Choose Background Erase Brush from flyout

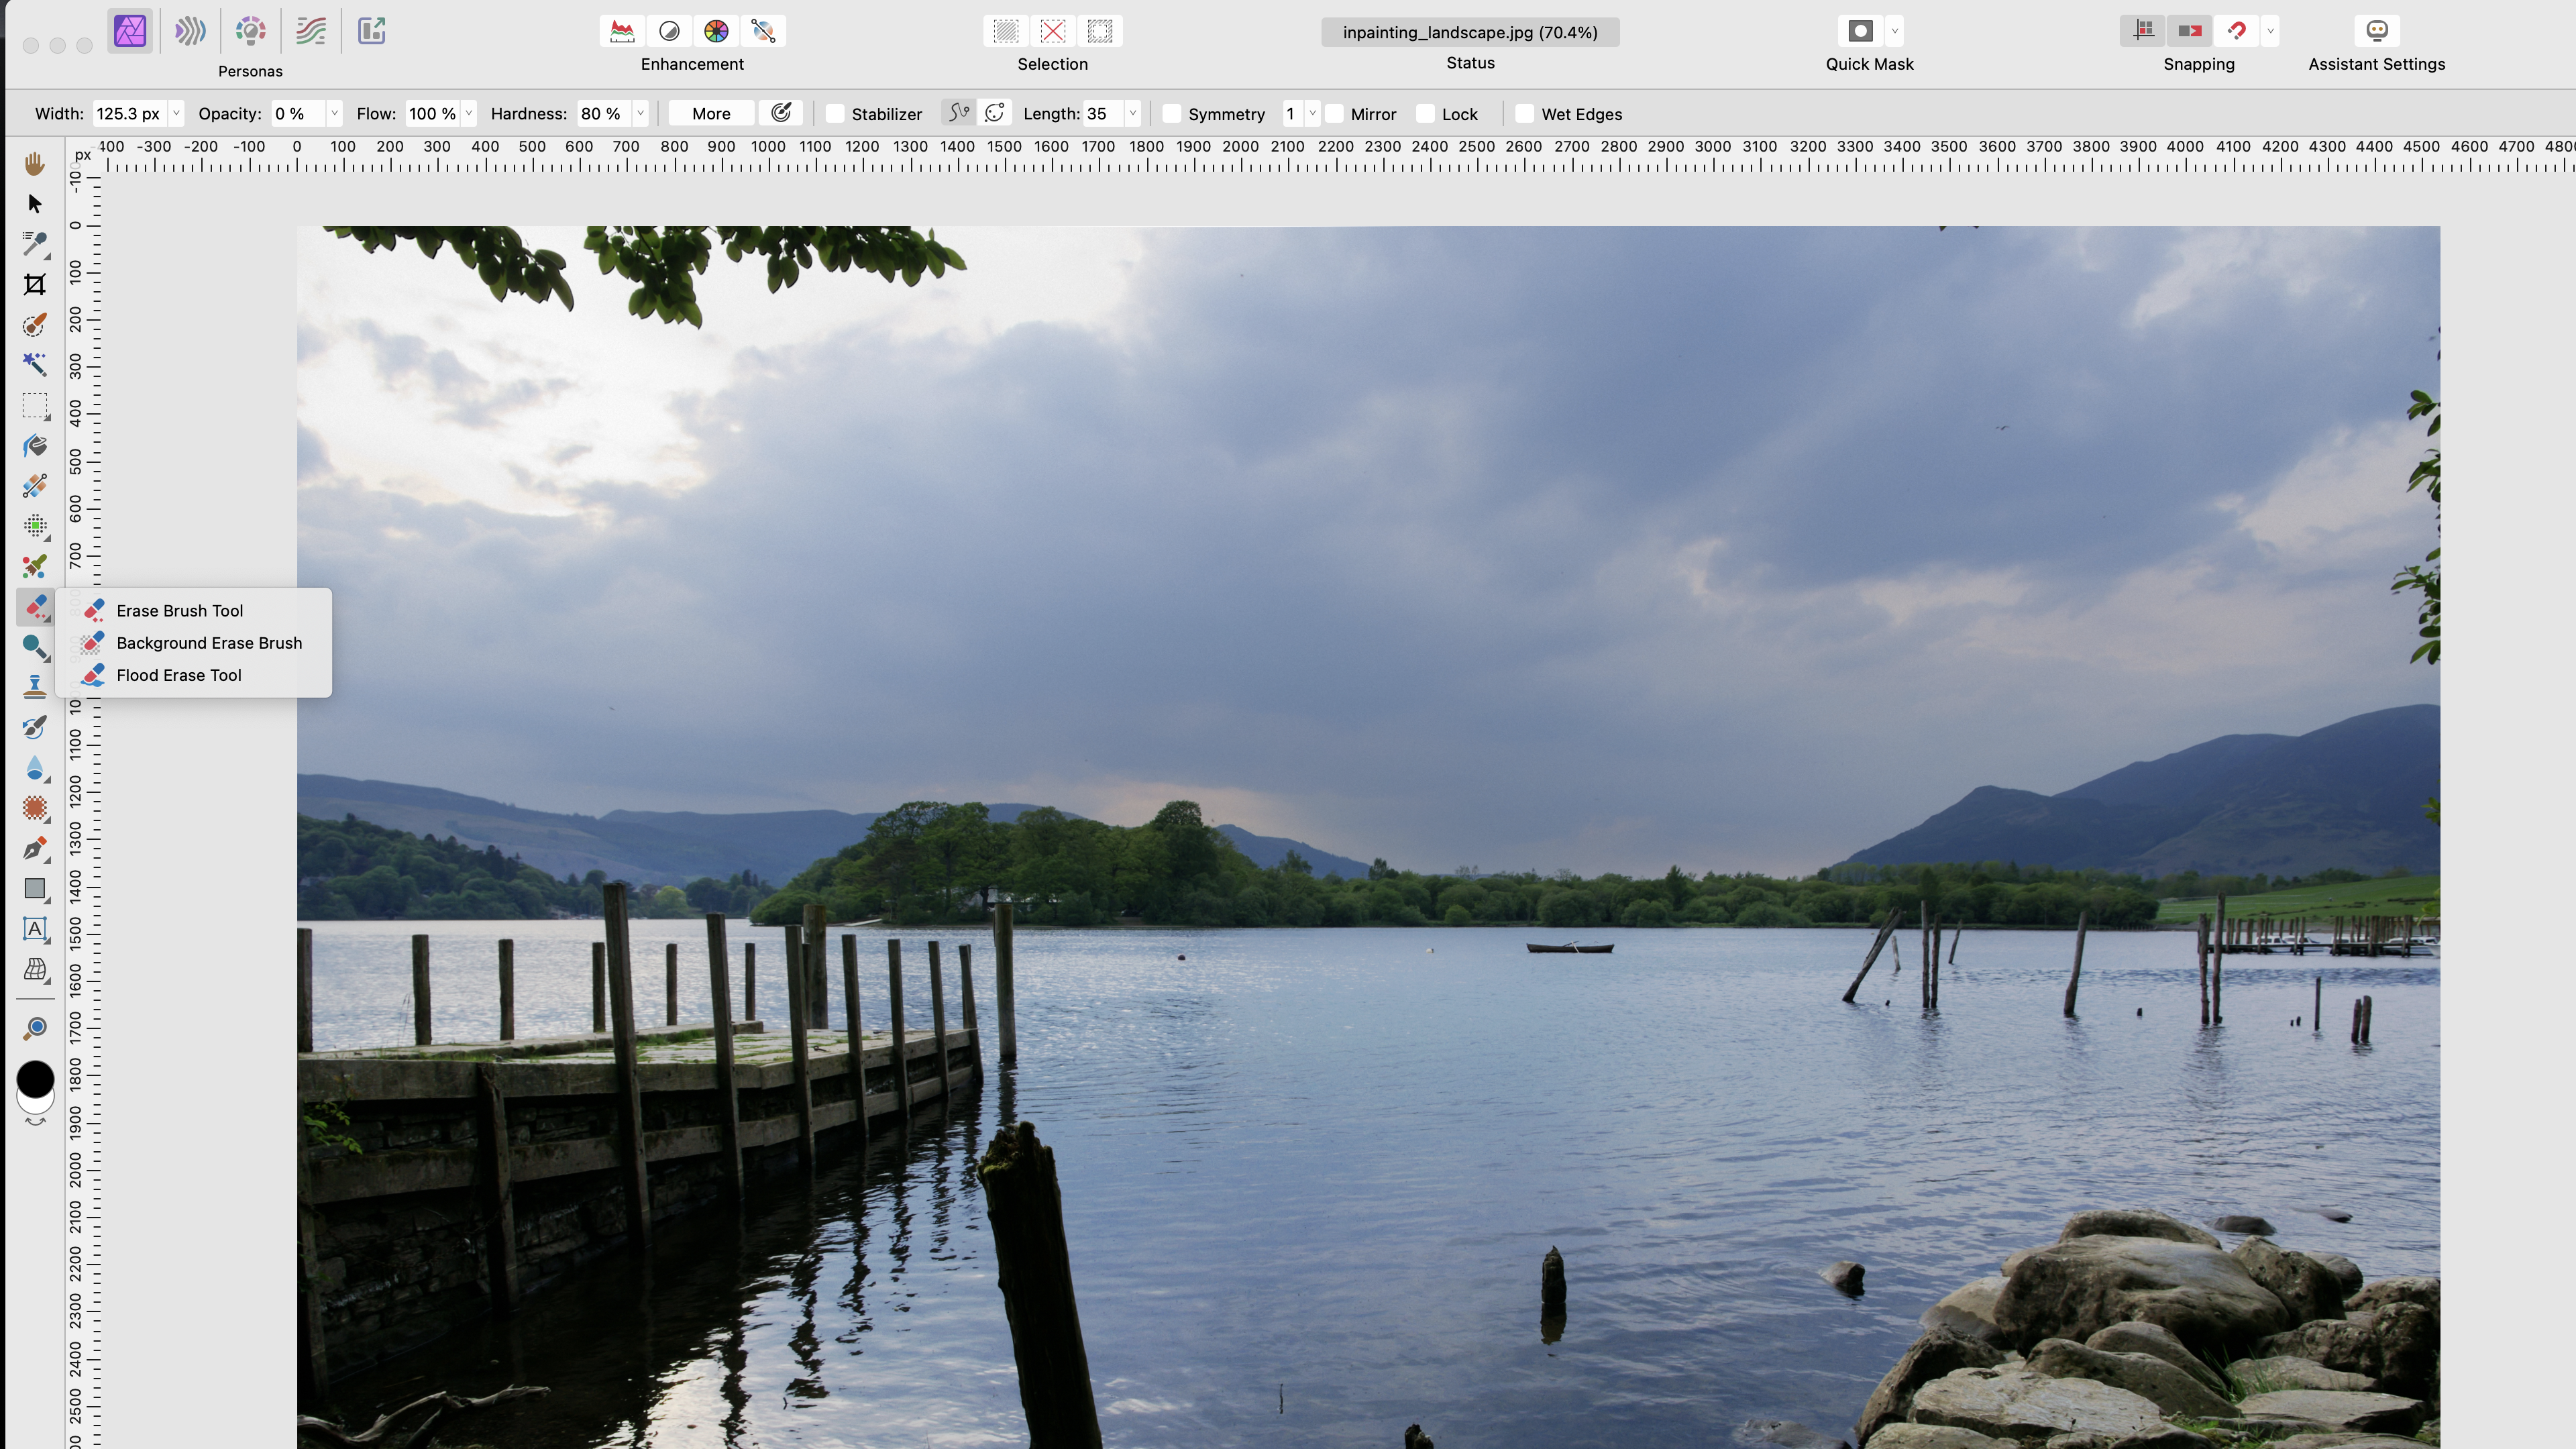193,643
